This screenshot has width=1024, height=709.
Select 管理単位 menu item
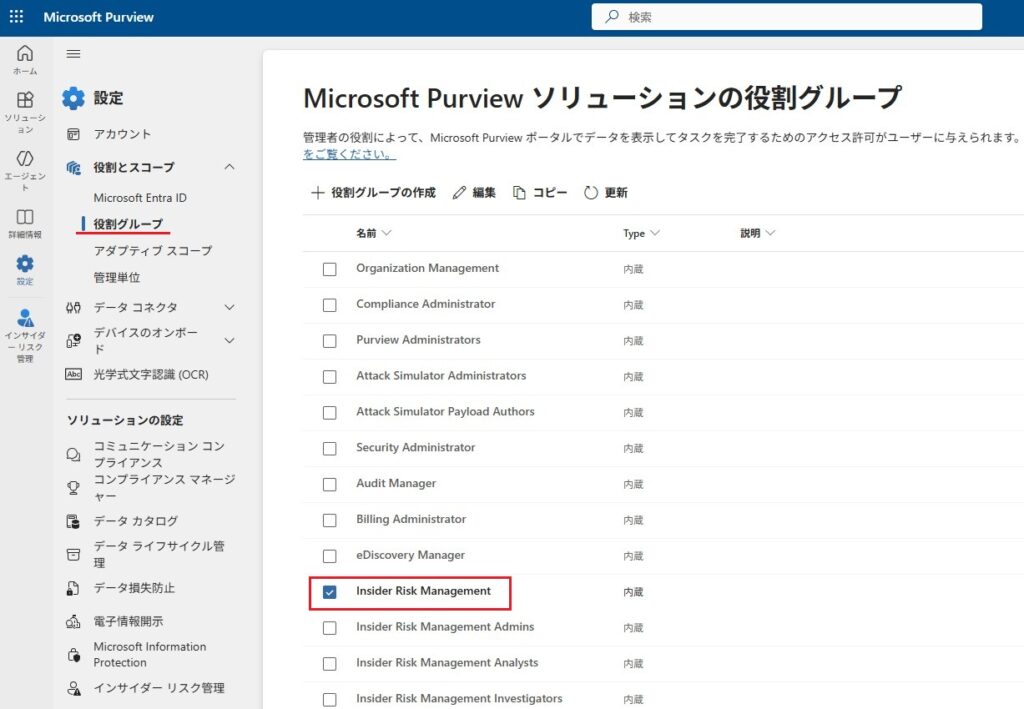point(117,277)
